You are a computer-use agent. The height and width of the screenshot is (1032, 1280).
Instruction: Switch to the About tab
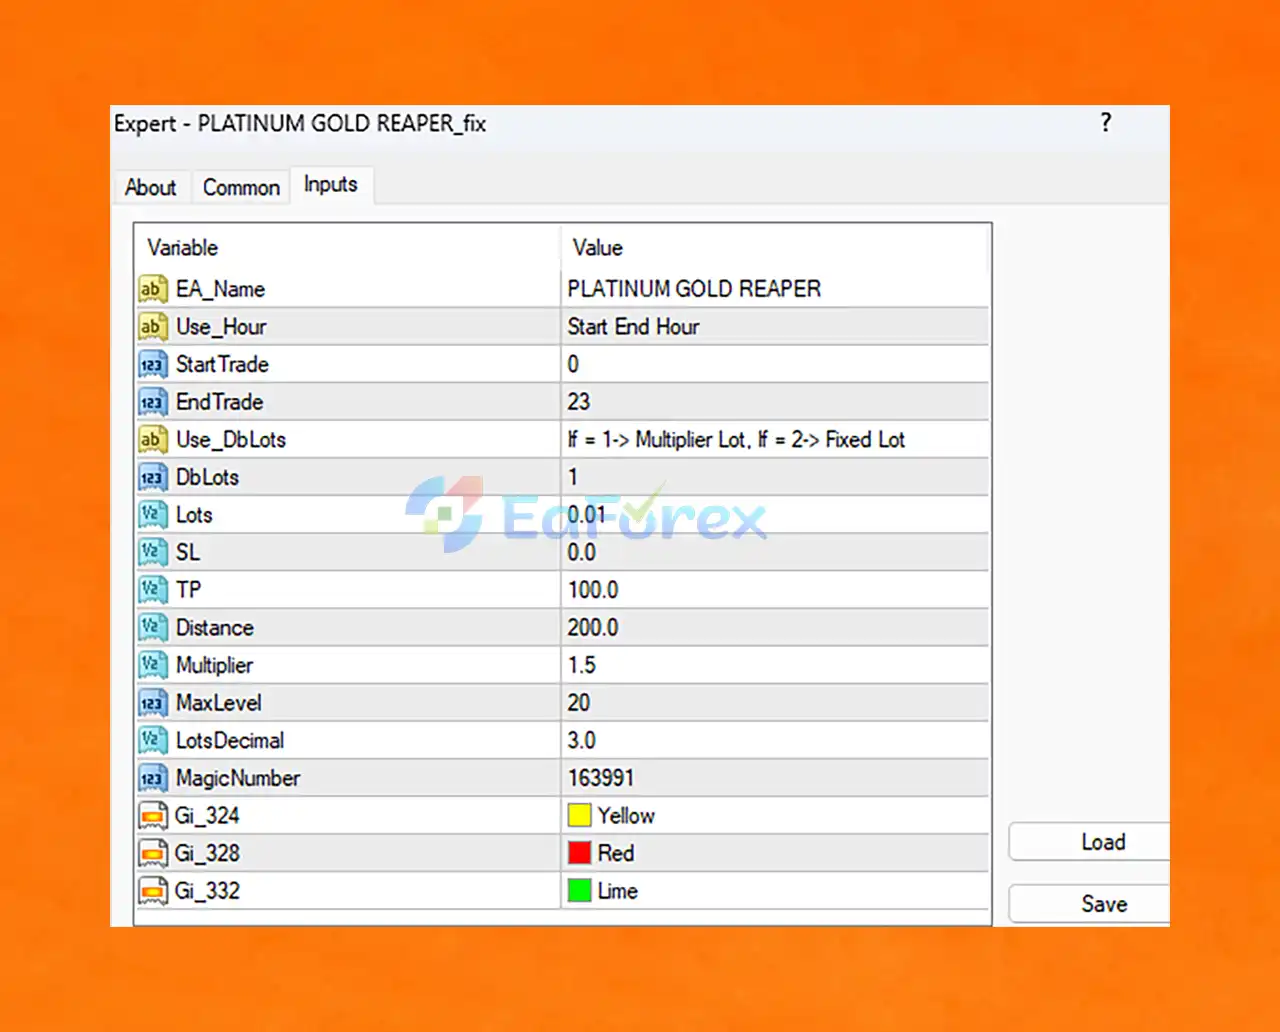pos(150,187)
